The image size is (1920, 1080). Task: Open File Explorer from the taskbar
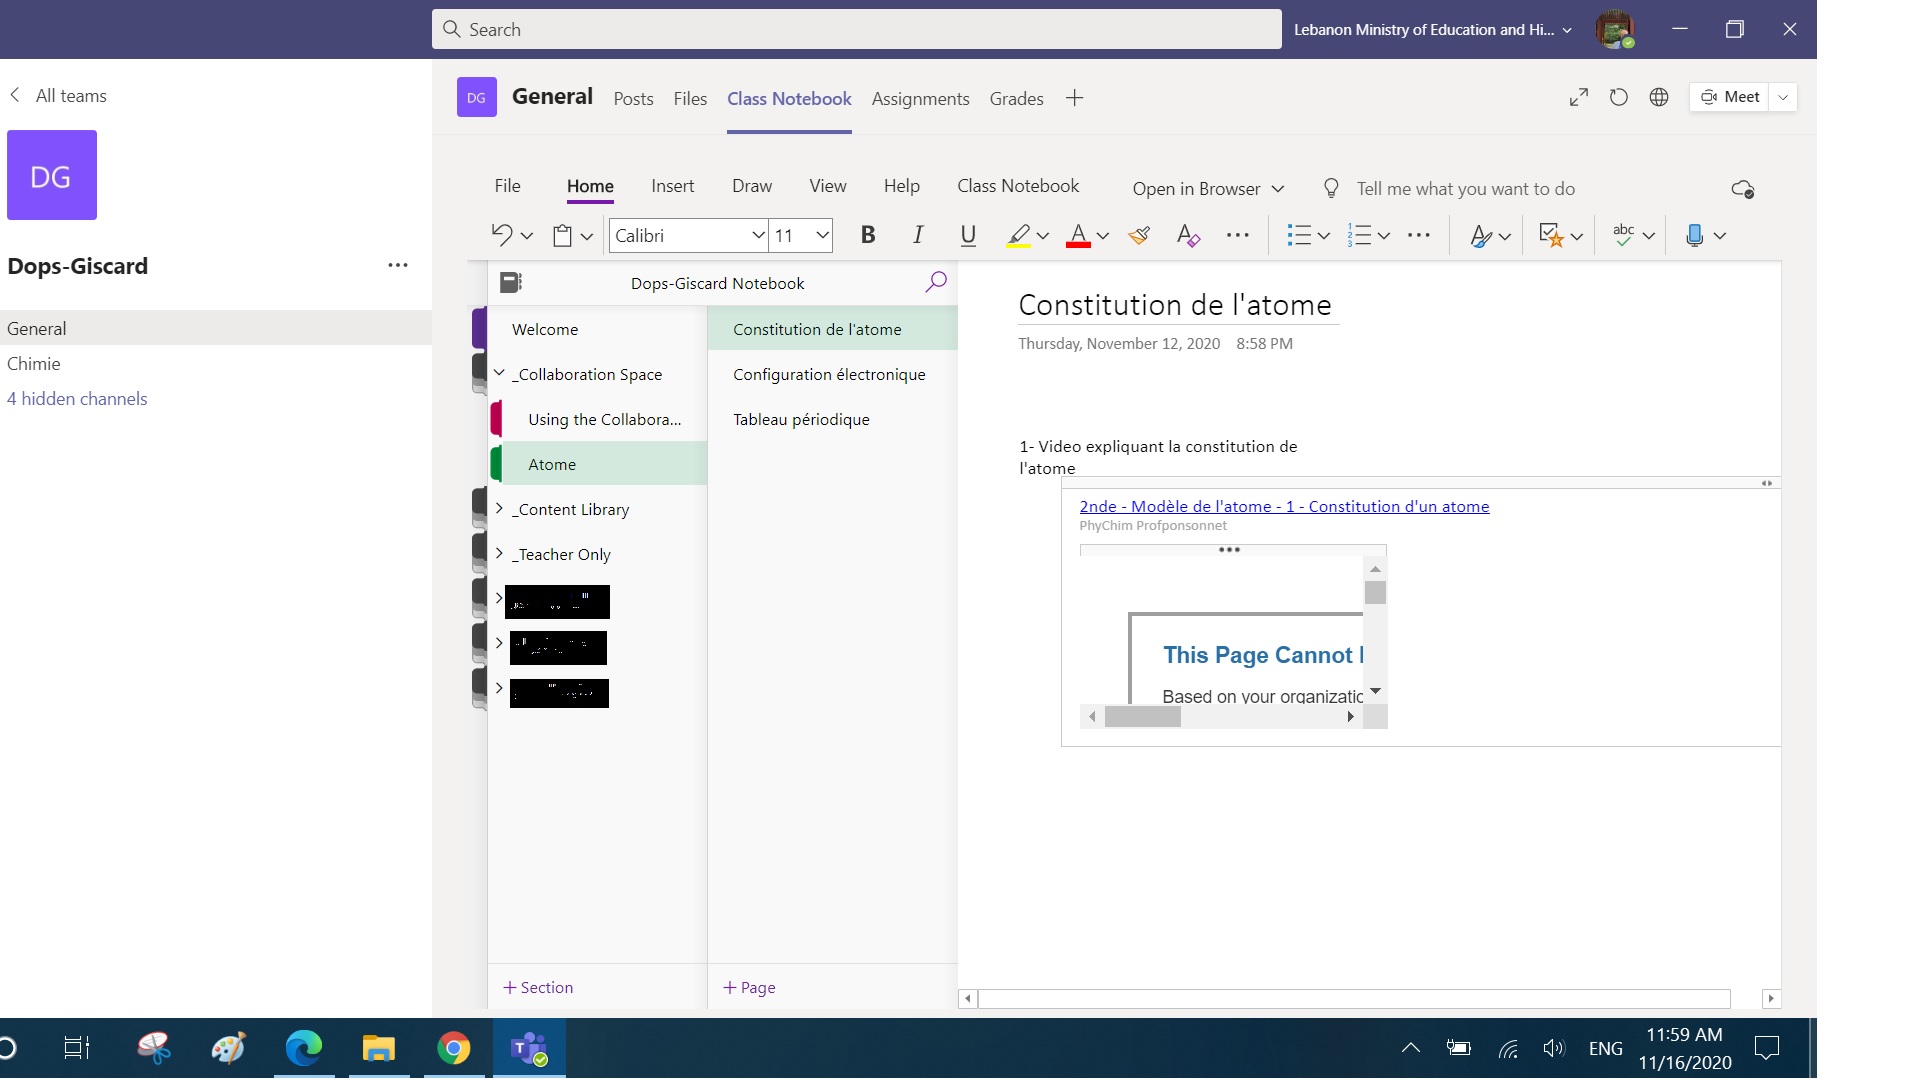coord(378,1048)
